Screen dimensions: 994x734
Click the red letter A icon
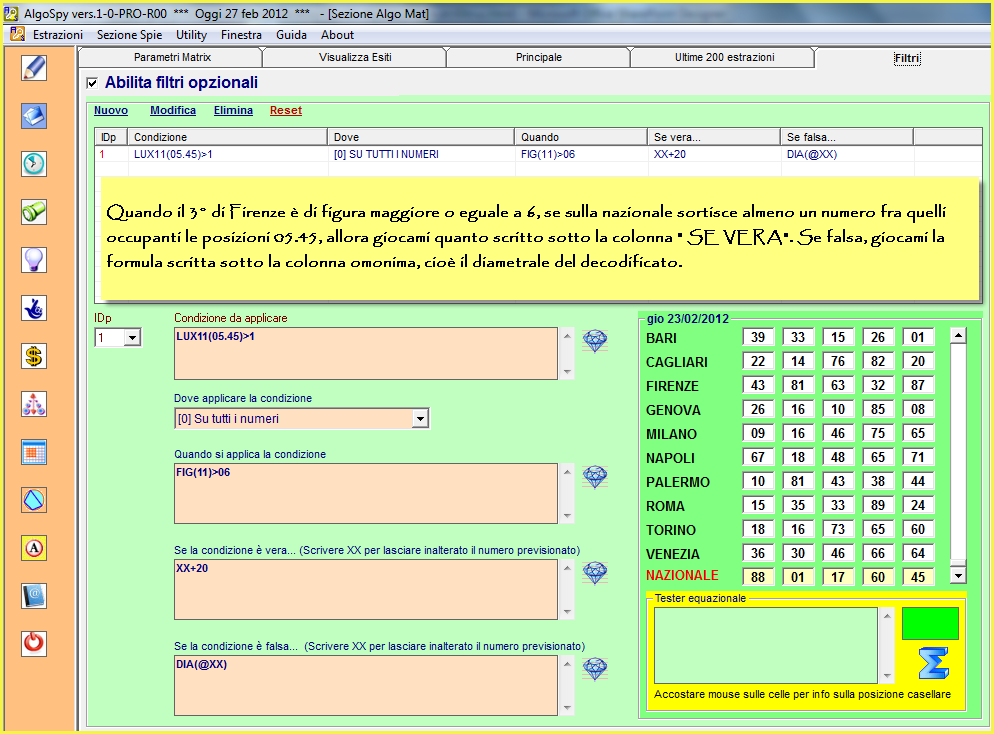(34, 548)
